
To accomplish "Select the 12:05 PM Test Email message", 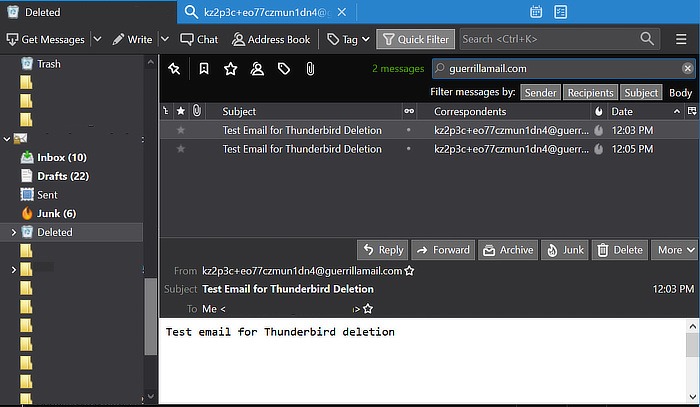I will pos(429,149).
